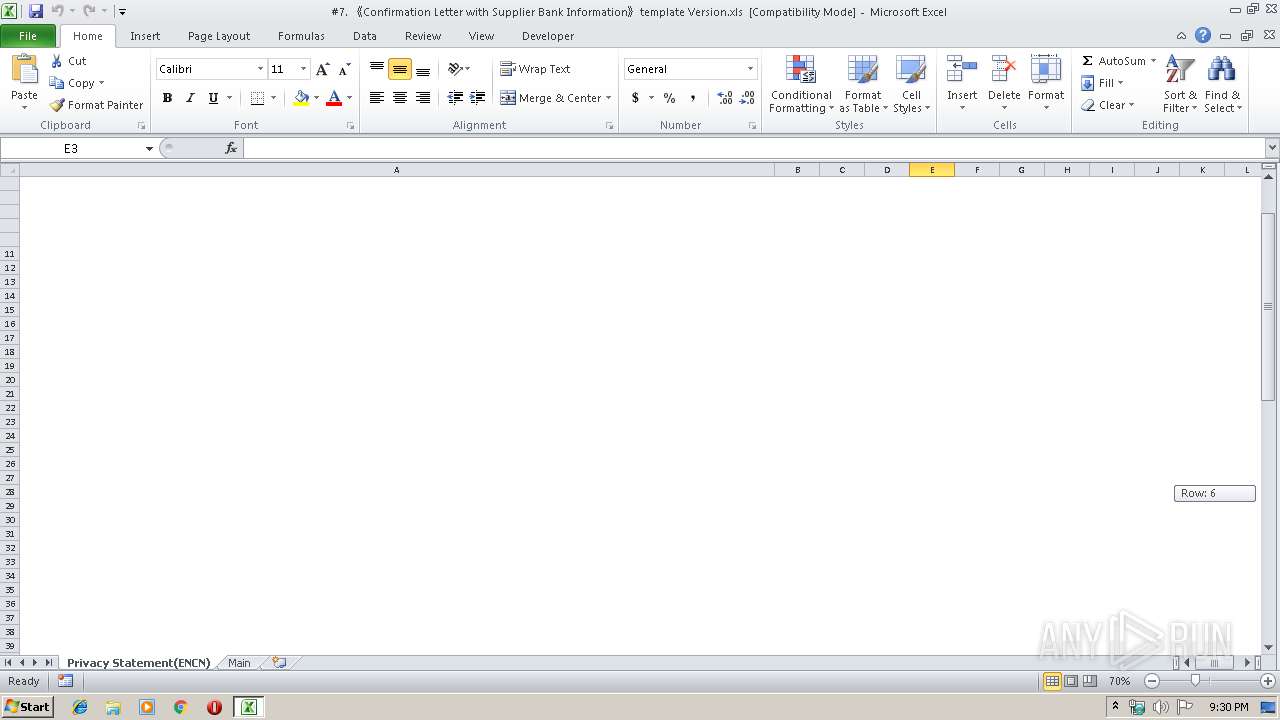This screenshot has width=1280, height=720.
Task: Click the AutoSum button
Action: click(1112, 61)
